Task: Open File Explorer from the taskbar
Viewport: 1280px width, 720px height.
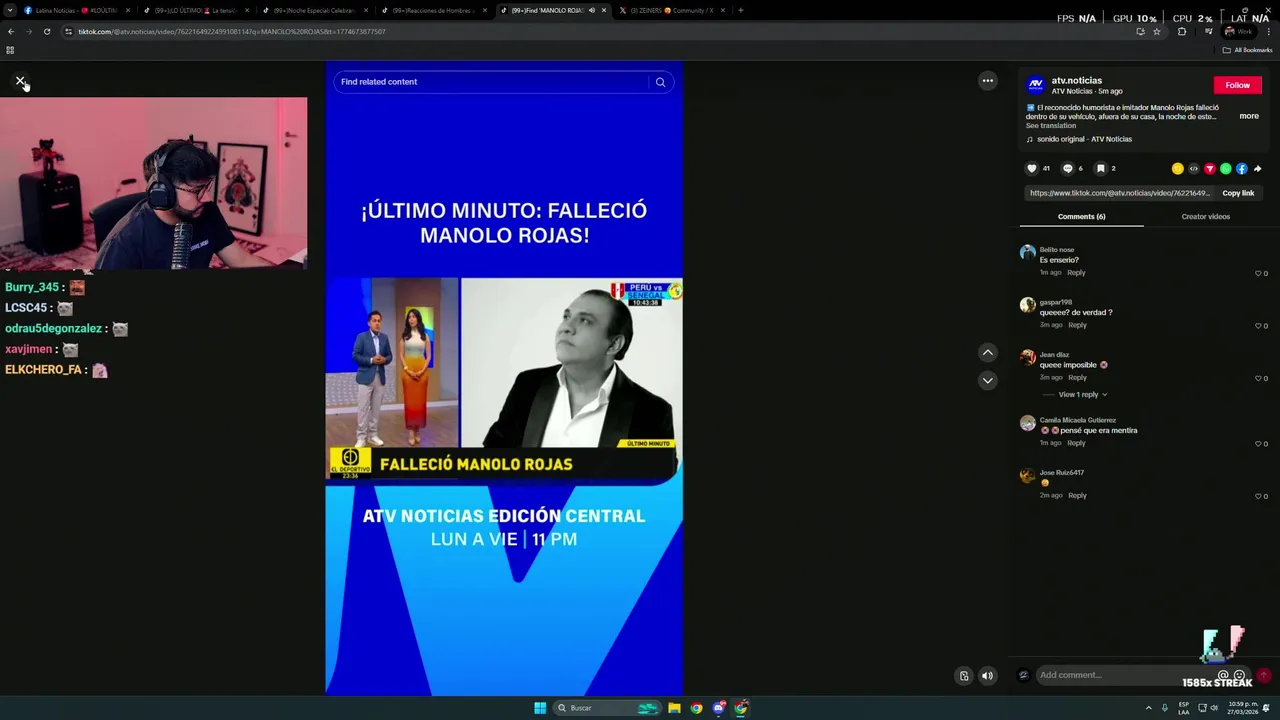Action: click(674, 708)
